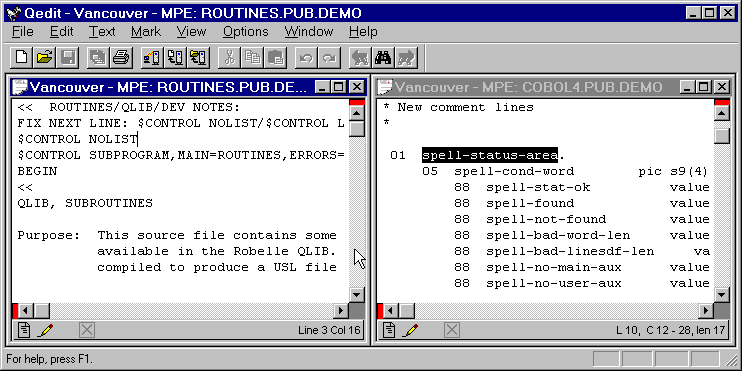Click X box icon in ROUTINES status bar
Screen dimensions: 742x371
click(87, 330)
